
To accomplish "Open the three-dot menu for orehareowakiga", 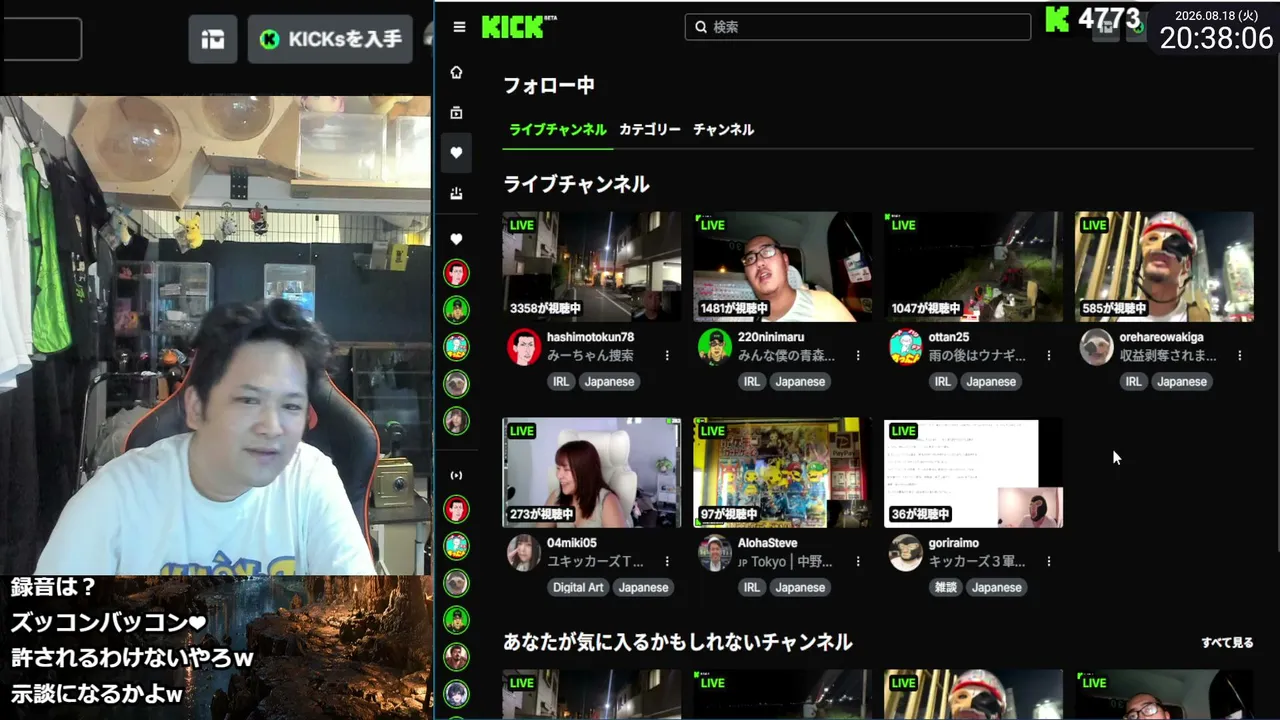I will (1240, 355).
